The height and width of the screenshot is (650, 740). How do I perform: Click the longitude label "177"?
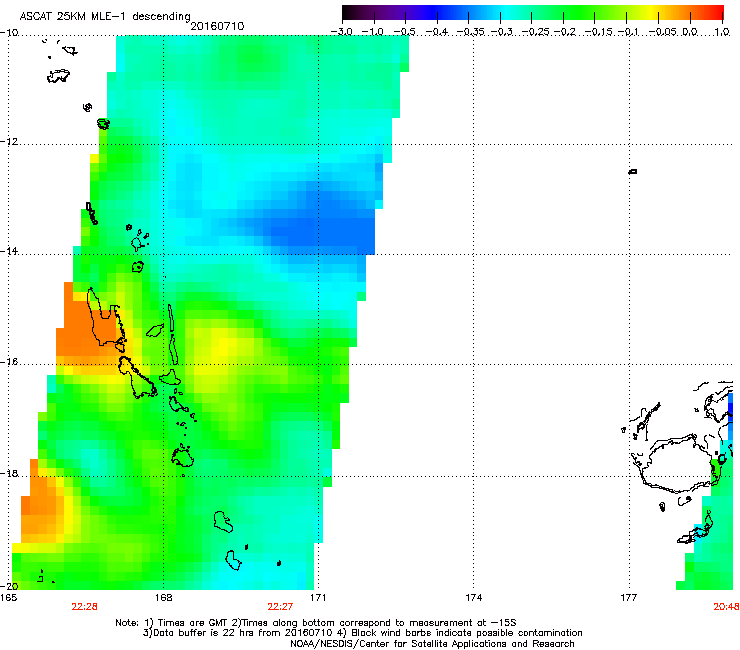(629, 598)
